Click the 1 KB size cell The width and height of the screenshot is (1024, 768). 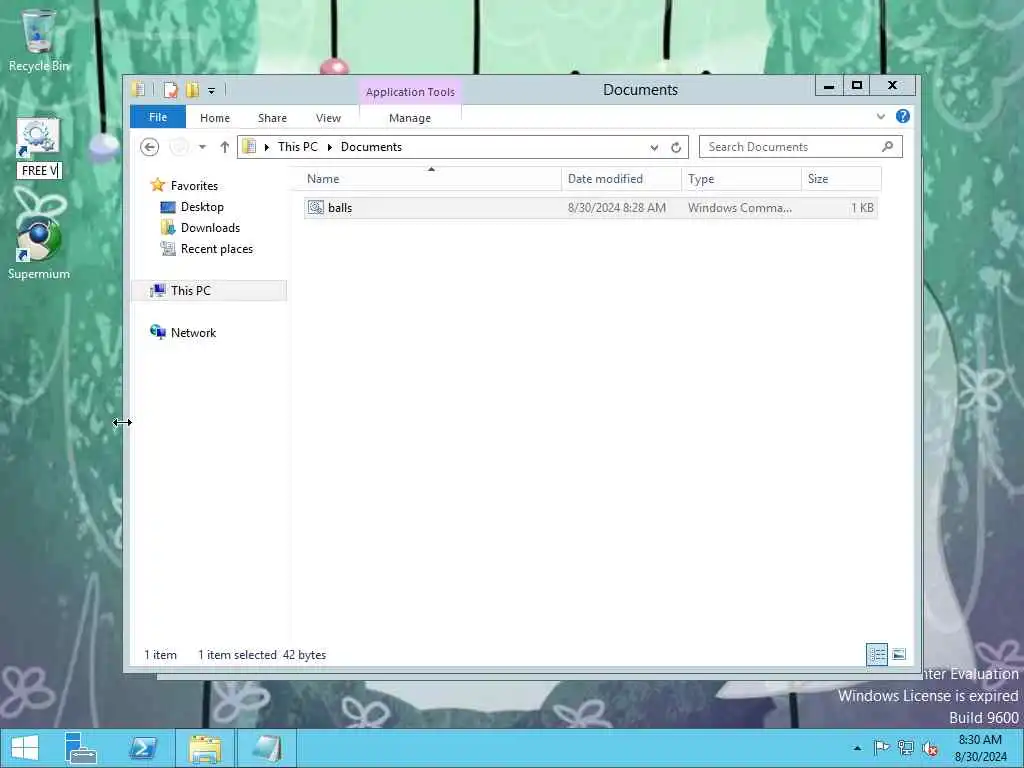click(862, 208)
